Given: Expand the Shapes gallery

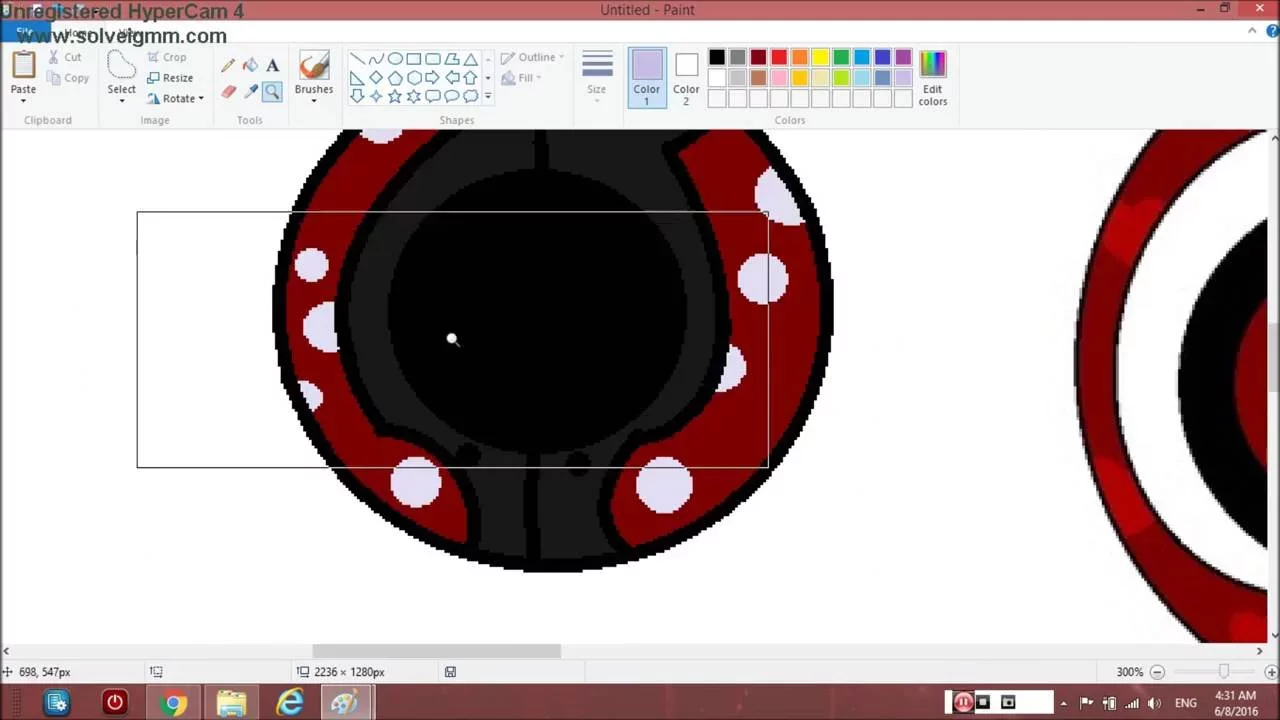Looking at the screenshot, I should (488, 96).
